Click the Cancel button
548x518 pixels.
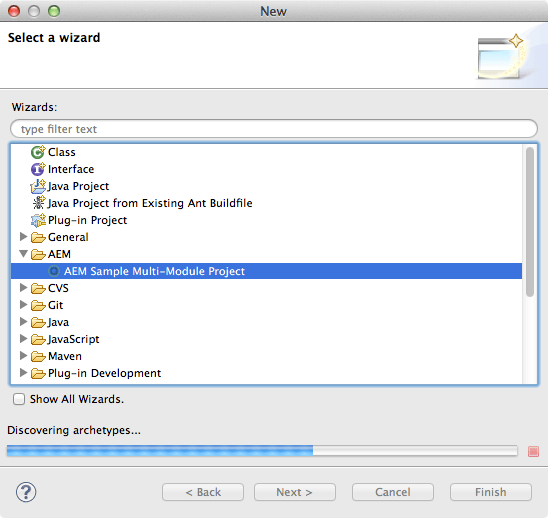(x=393, y=492)
